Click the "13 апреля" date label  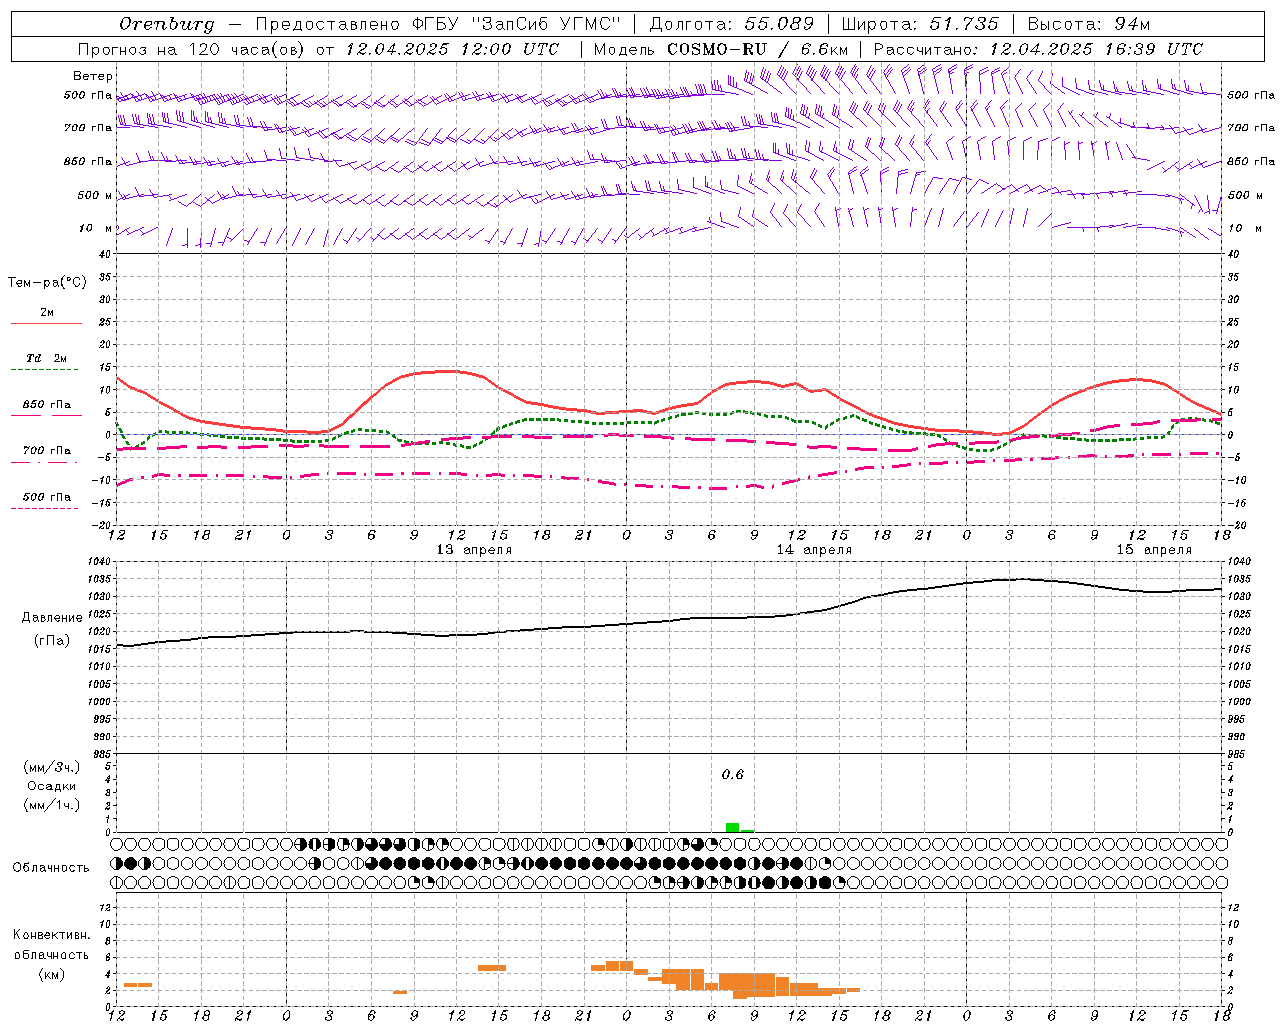click(474, 550)
